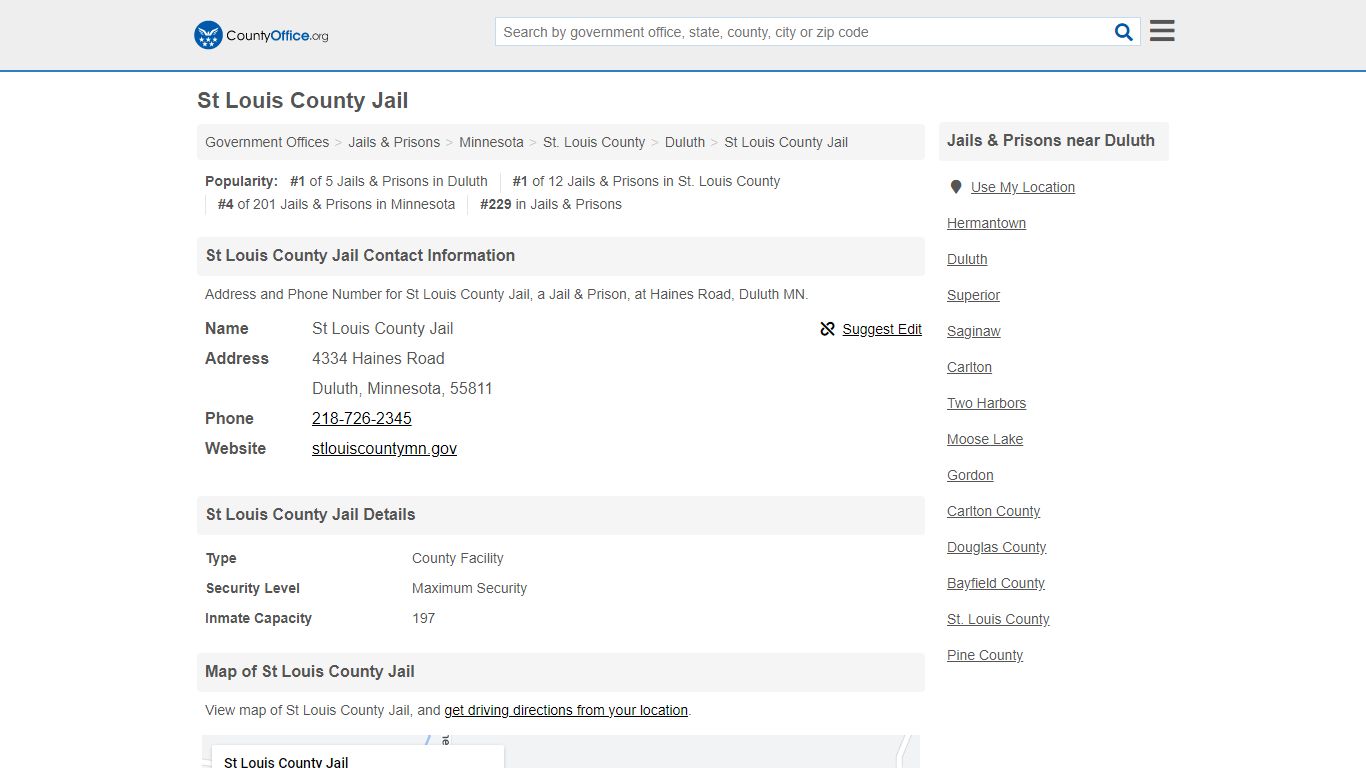Go to St. Louis County breadcrumb

coord(594,142)
